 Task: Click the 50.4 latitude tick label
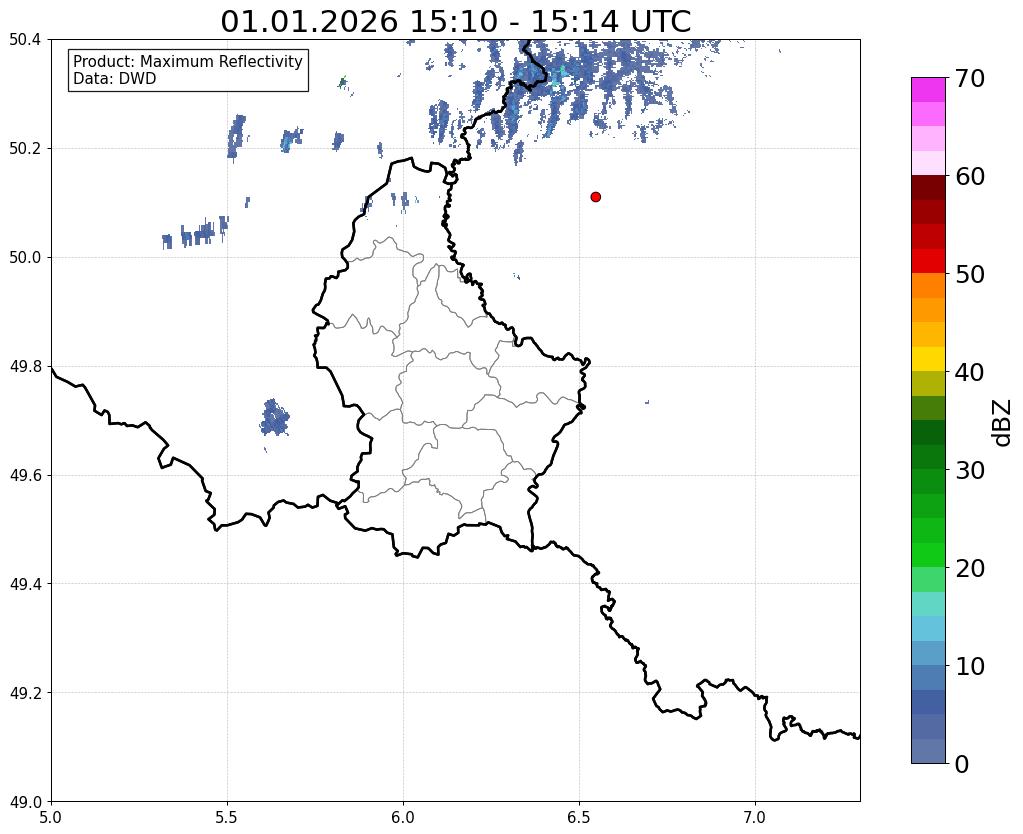[24, 40]
